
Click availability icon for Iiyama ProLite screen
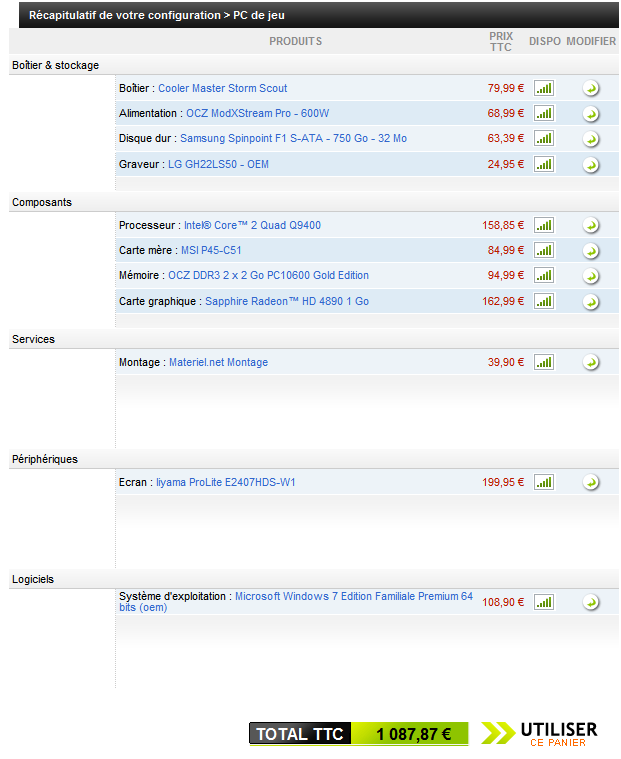(x=544, y=482)
